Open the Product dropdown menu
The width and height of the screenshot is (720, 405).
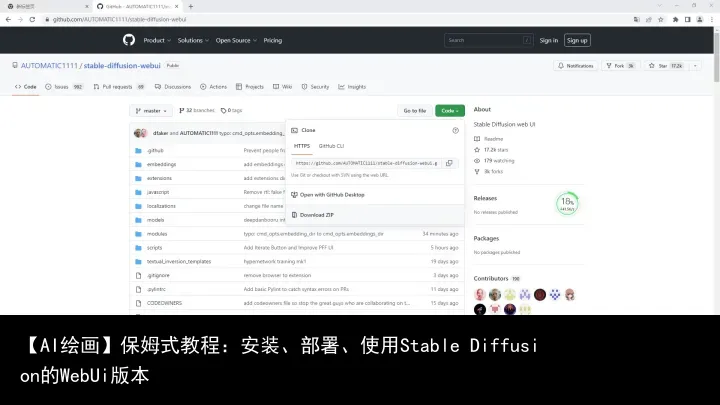157,40
